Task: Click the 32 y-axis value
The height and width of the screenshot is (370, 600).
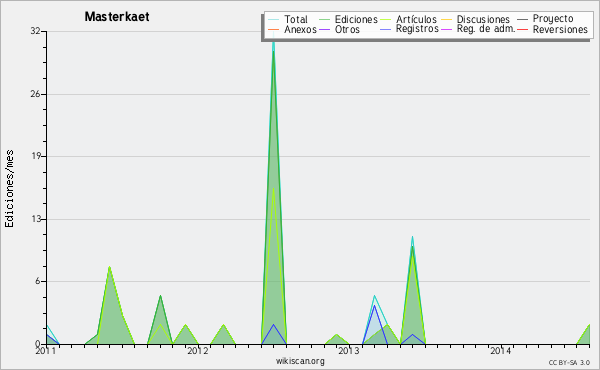Action: coord(36,31)
